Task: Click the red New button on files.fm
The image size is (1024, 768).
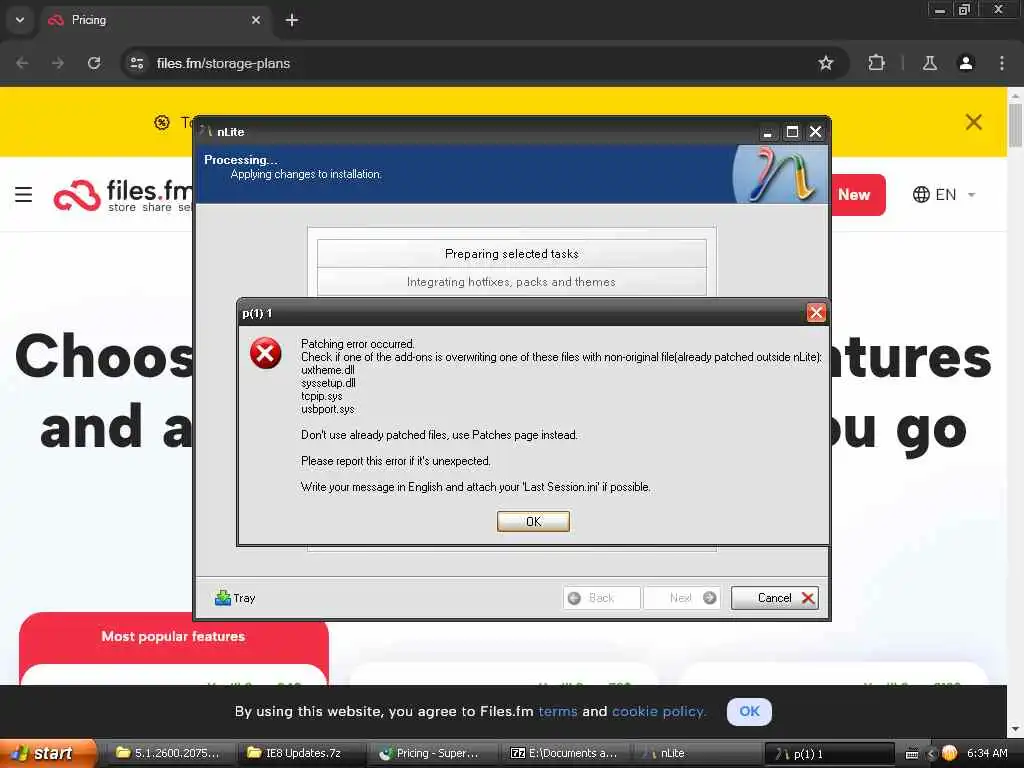Action: 857,195
